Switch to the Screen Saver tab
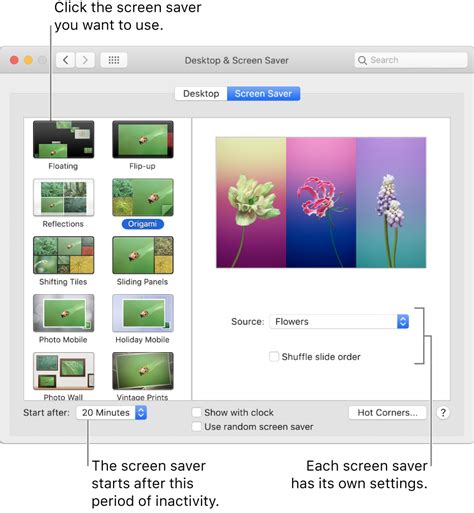Image resolution: width=474 pixels, height=513 pixels. (263, 94)
